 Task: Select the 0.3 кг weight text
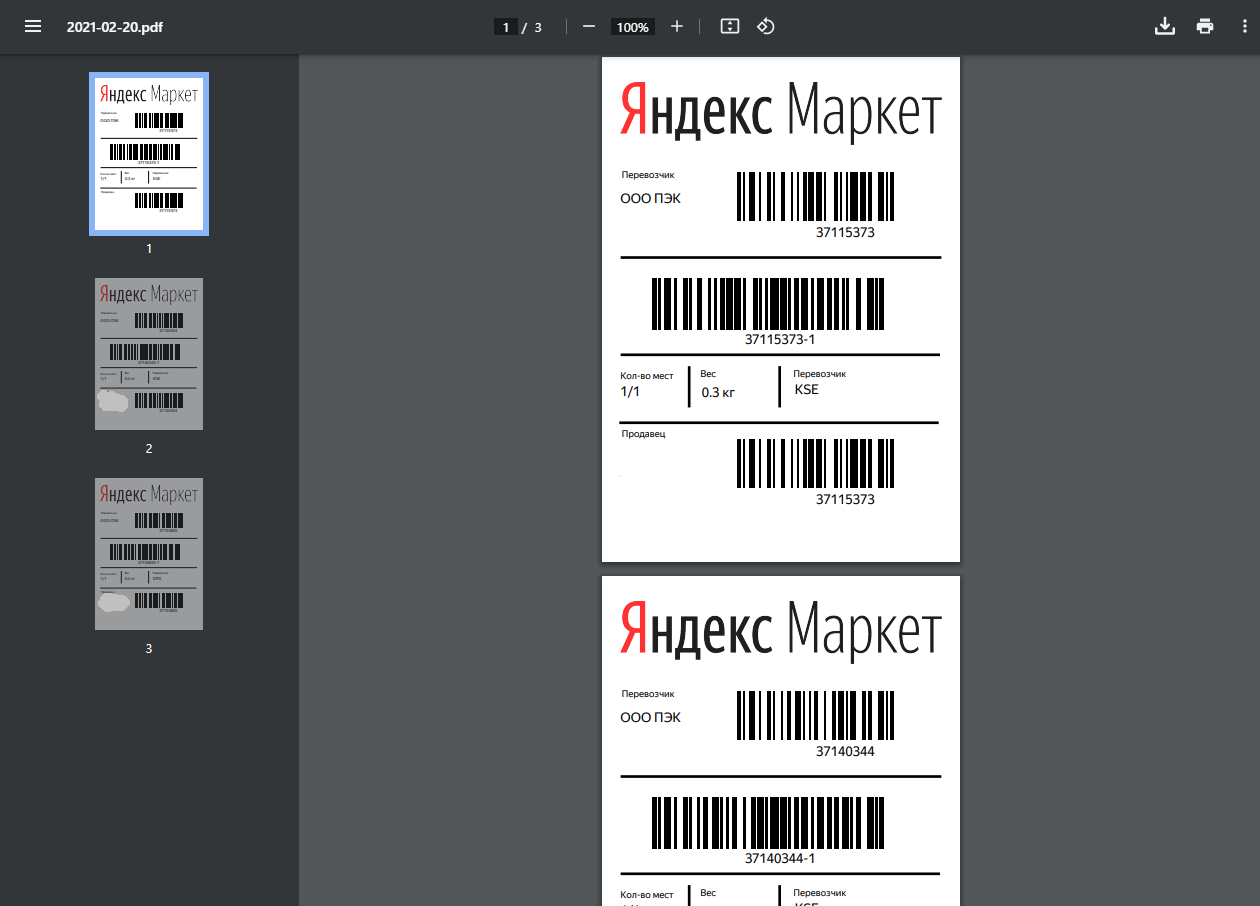point(718,393)
